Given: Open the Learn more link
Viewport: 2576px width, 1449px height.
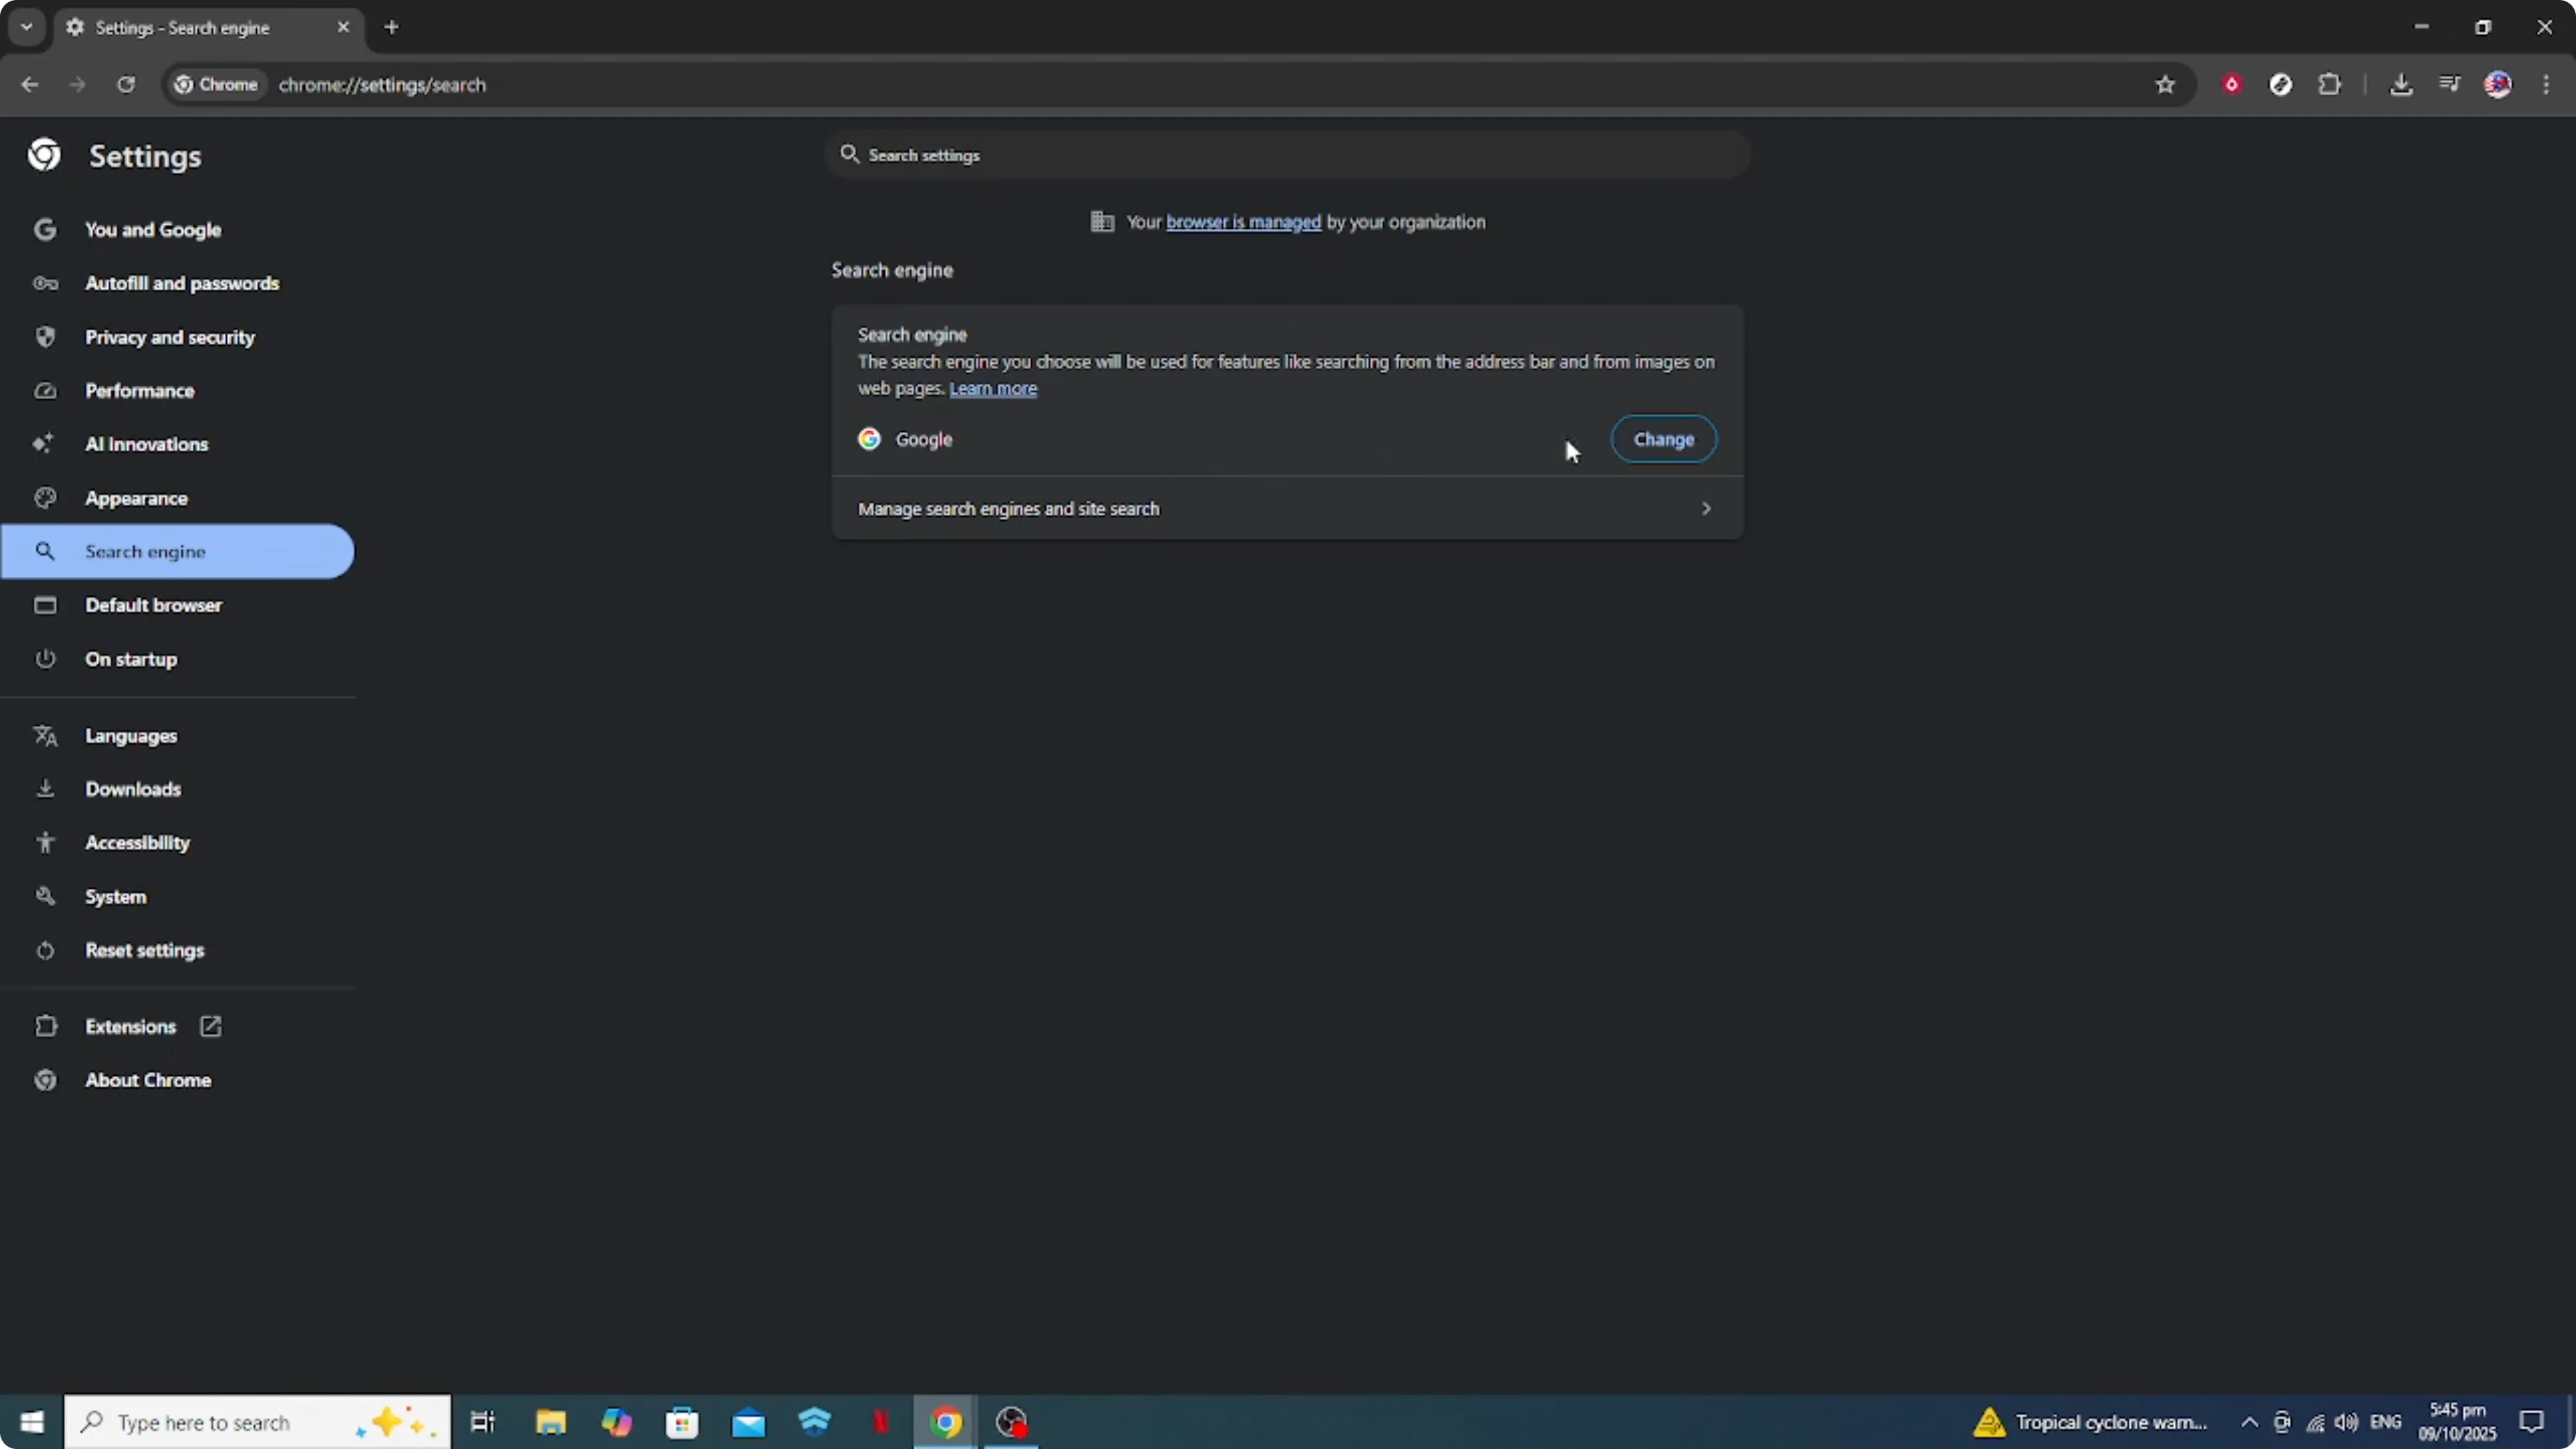Looking at the screenshot, I should pyautogui.click(x=993, y=388).
